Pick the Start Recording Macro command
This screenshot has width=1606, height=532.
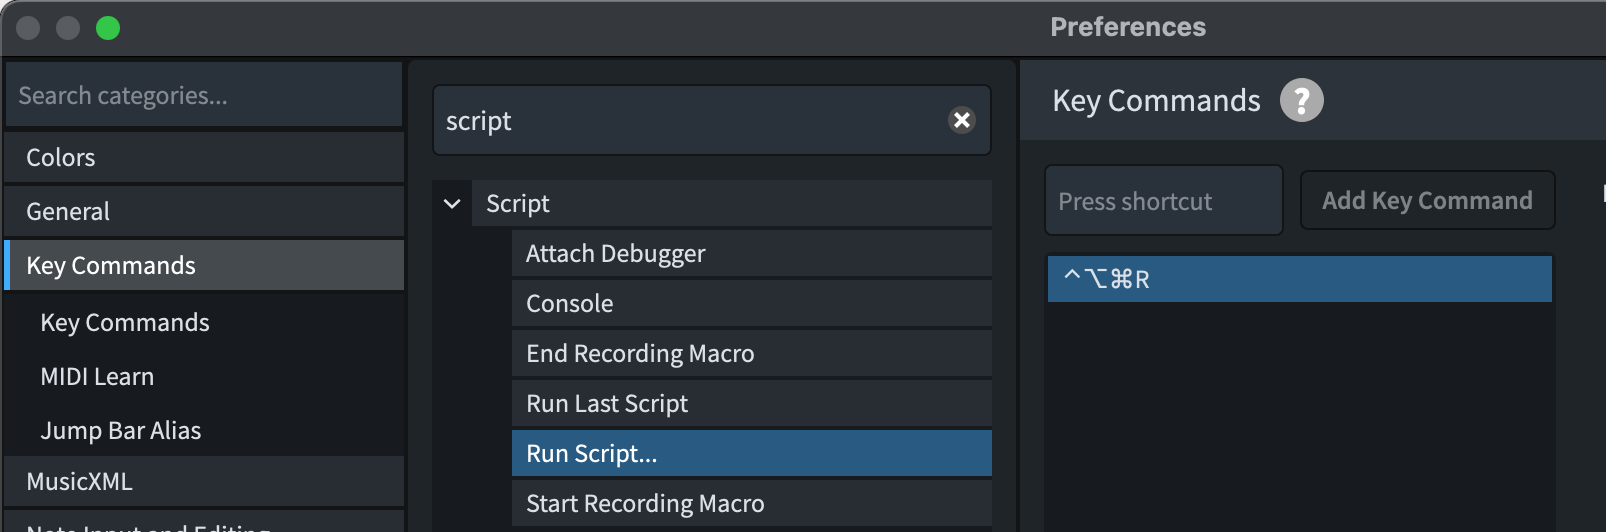pos(750,503)
